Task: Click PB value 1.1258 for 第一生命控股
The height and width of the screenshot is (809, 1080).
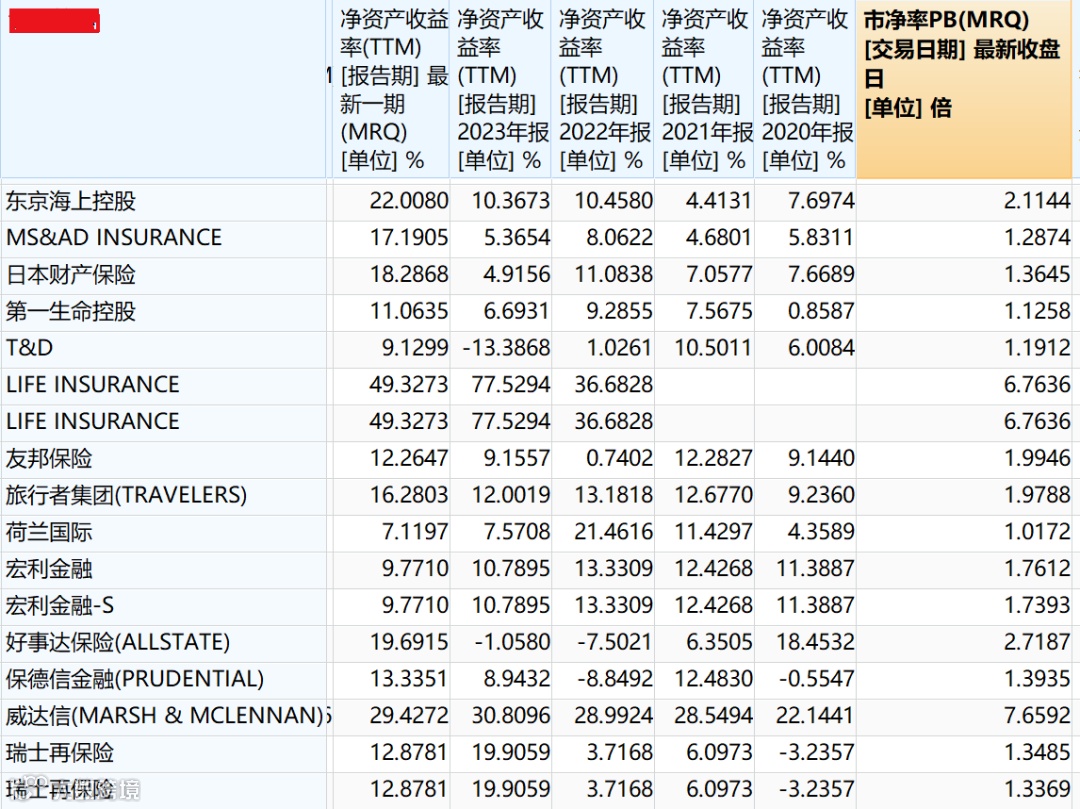Action: click(x=1037, y=311)
